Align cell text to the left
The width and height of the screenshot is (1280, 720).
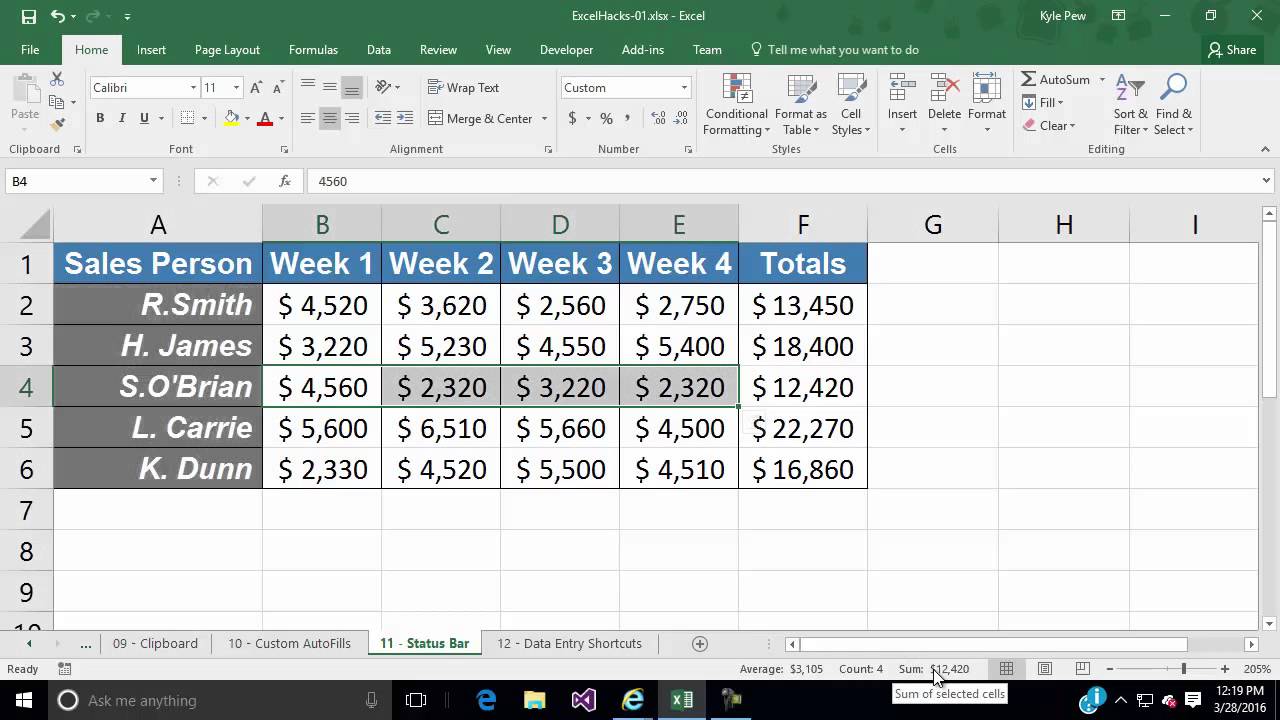[x=307, y=118]
